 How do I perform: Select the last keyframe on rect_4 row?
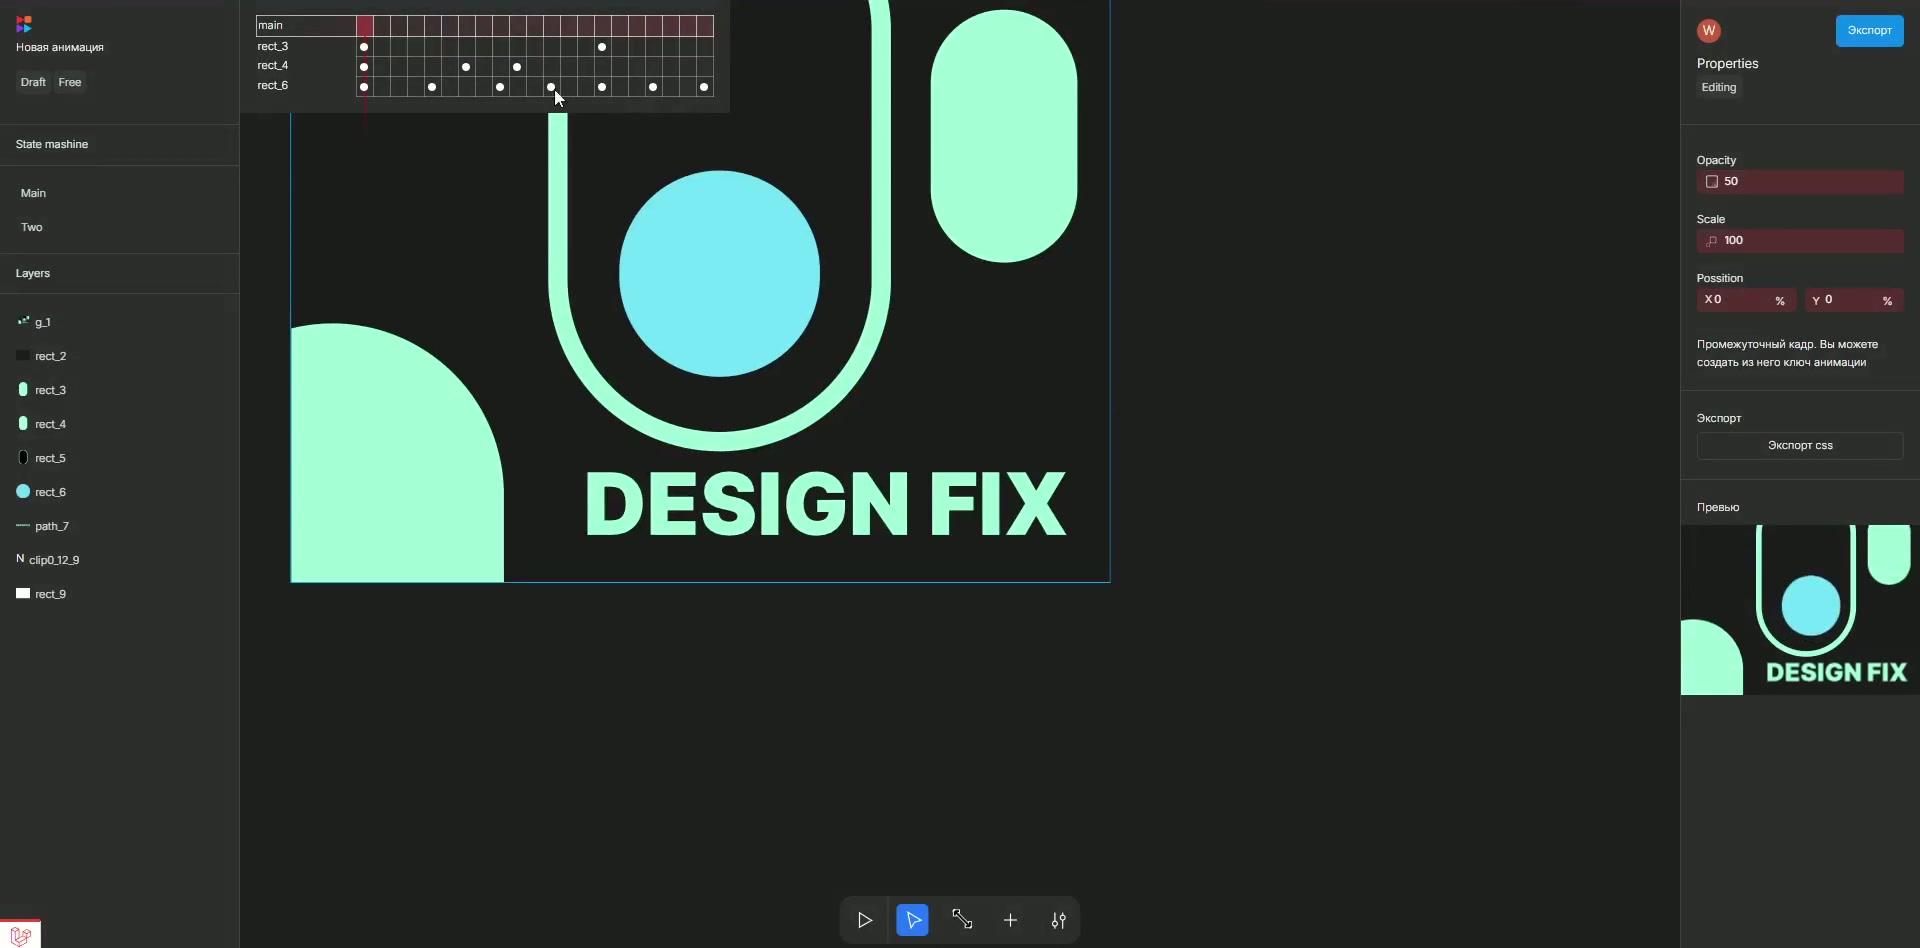[517, 67]
